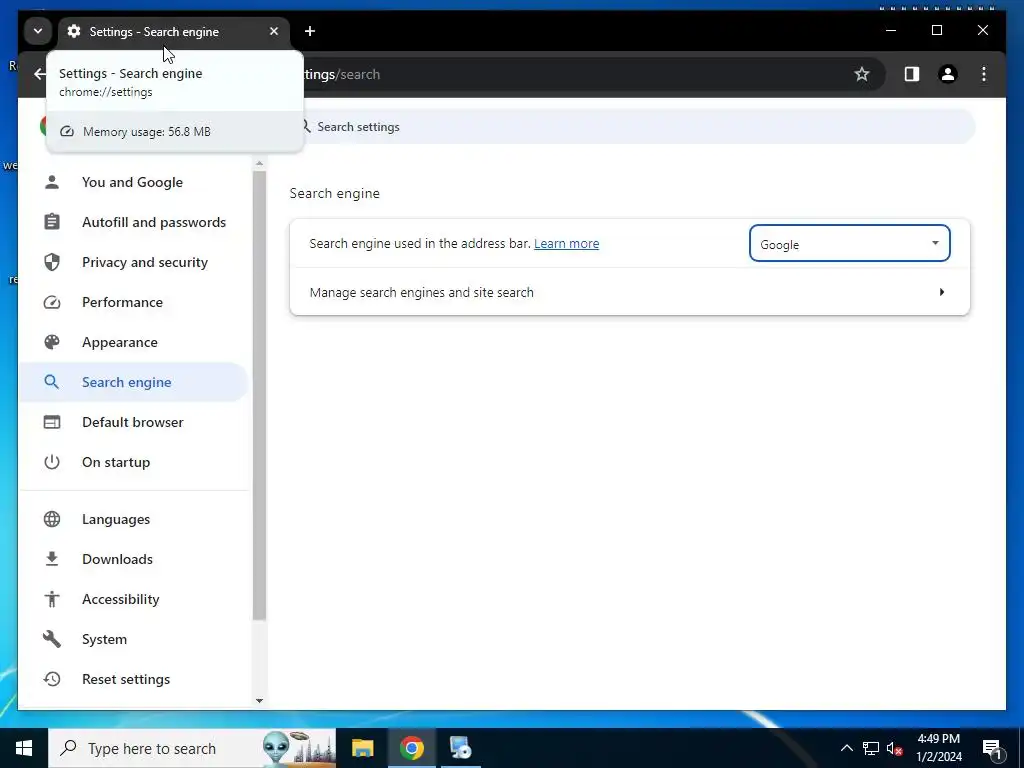
Task: Click the sidebar scroll down arrow
Action: (x=259, y=701)
